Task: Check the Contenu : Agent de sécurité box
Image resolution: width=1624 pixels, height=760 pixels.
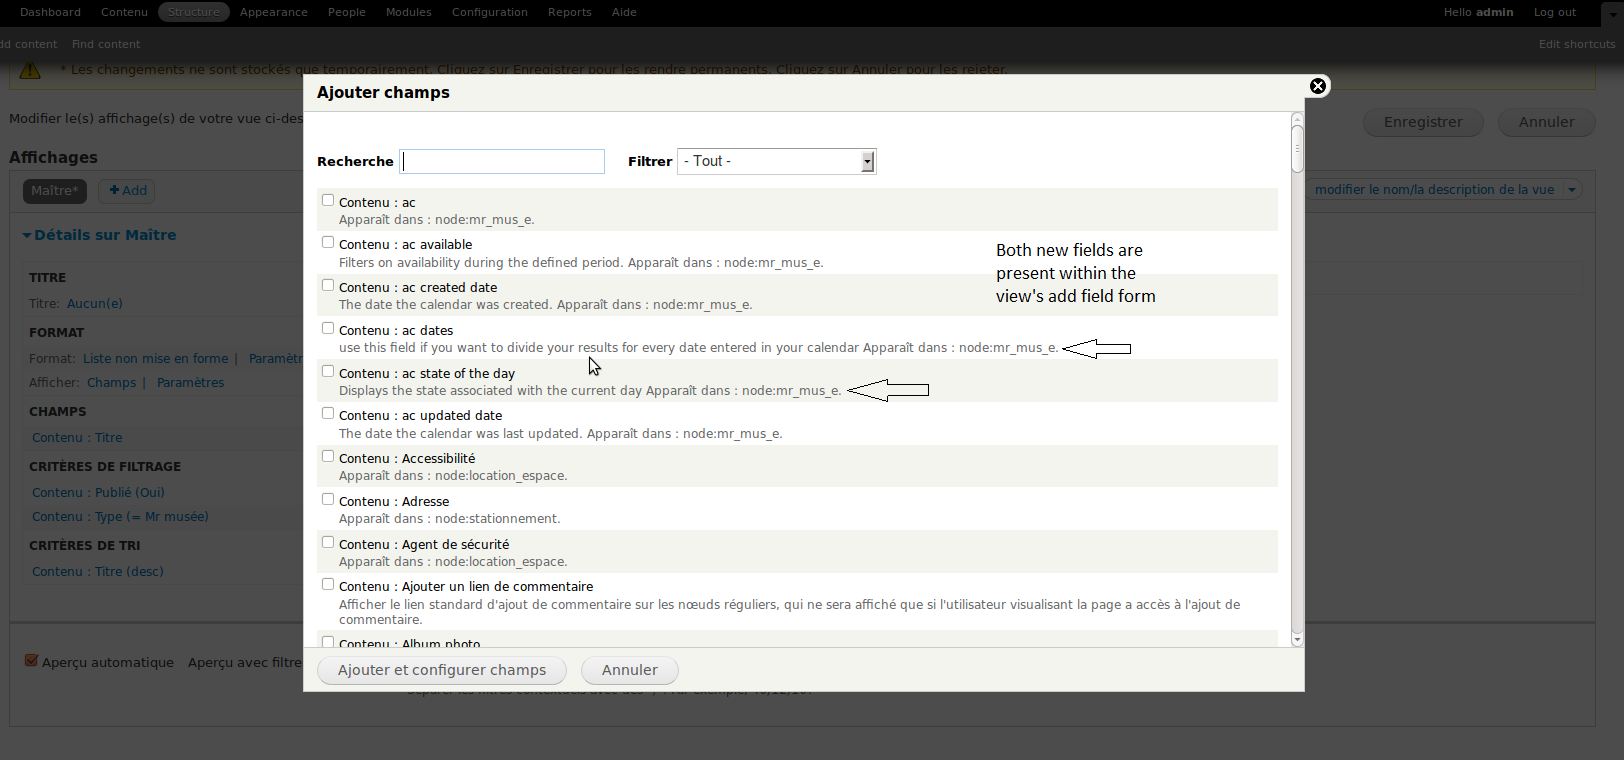Action: (x=328, y=542)
